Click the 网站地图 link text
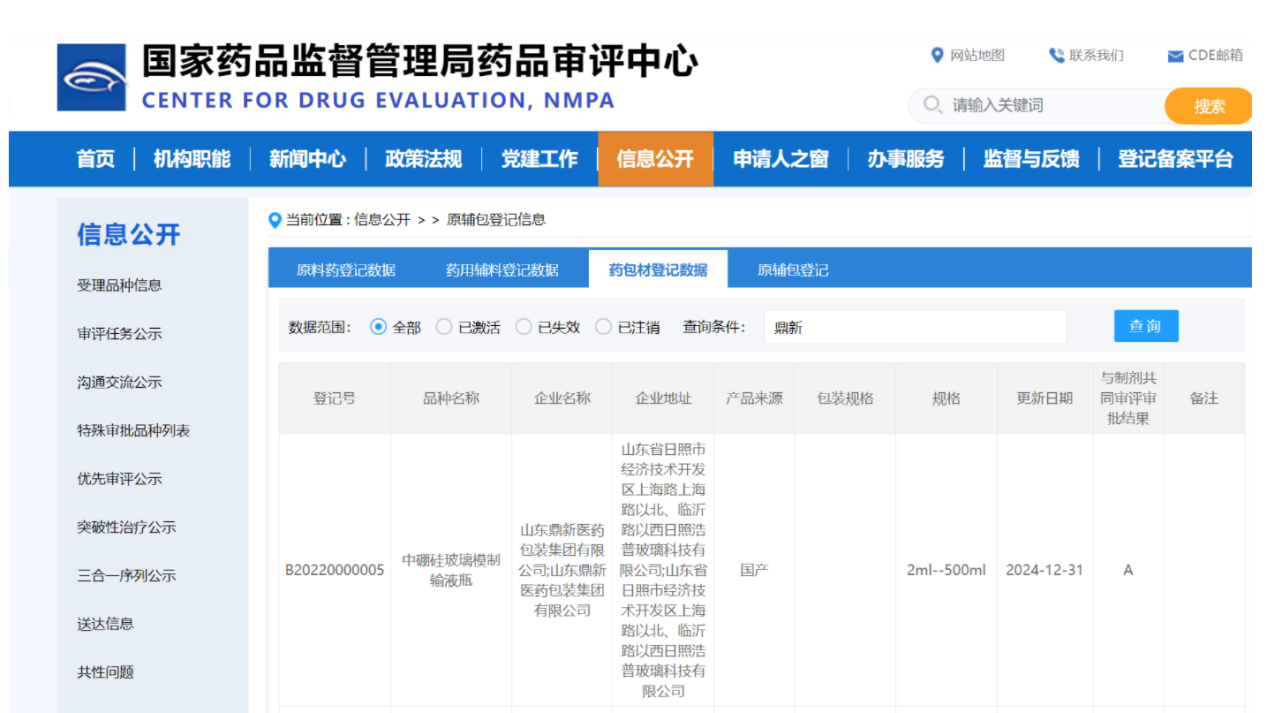This screenshot has width=1267, height=713. 978,55
